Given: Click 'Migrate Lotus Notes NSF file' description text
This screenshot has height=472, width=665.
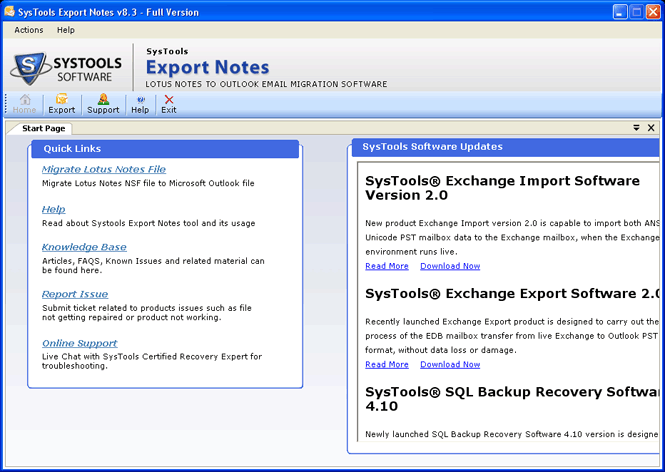Looking at the screenshot, I should click(148, 183).
